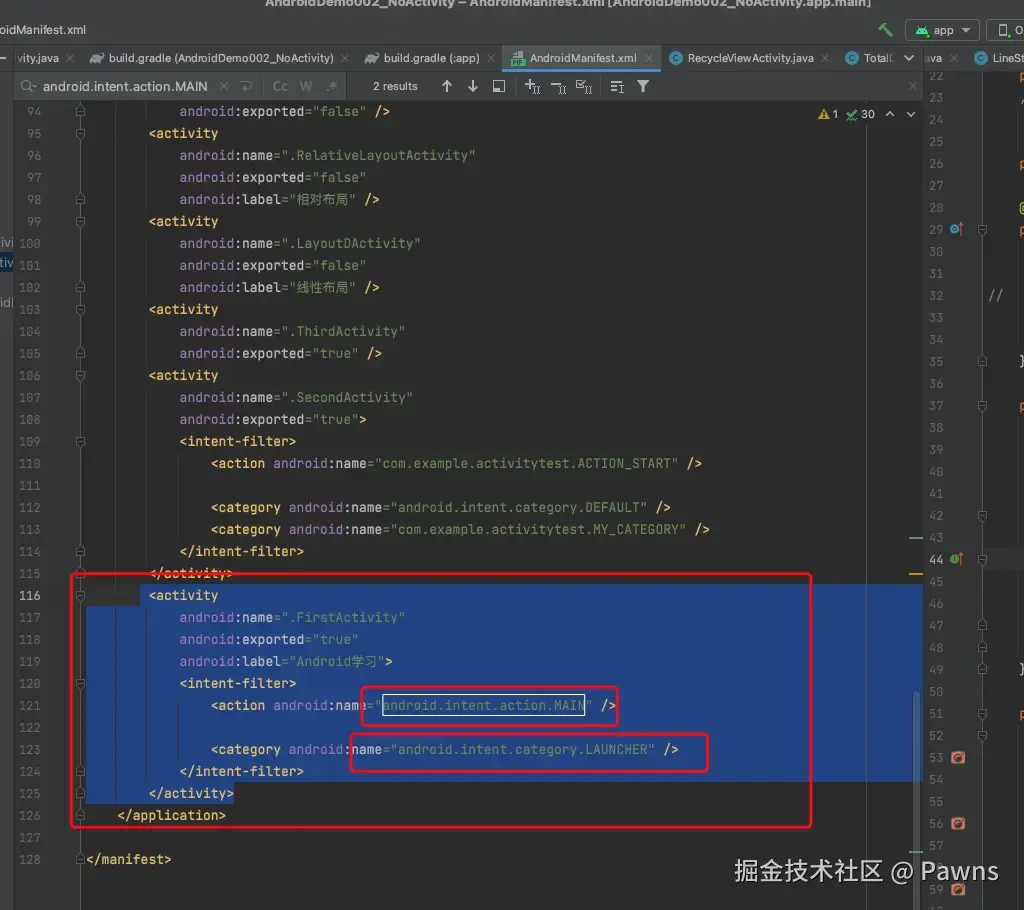Open results in Find tool window icon
1024x910 pixels.
pos(499,86)
